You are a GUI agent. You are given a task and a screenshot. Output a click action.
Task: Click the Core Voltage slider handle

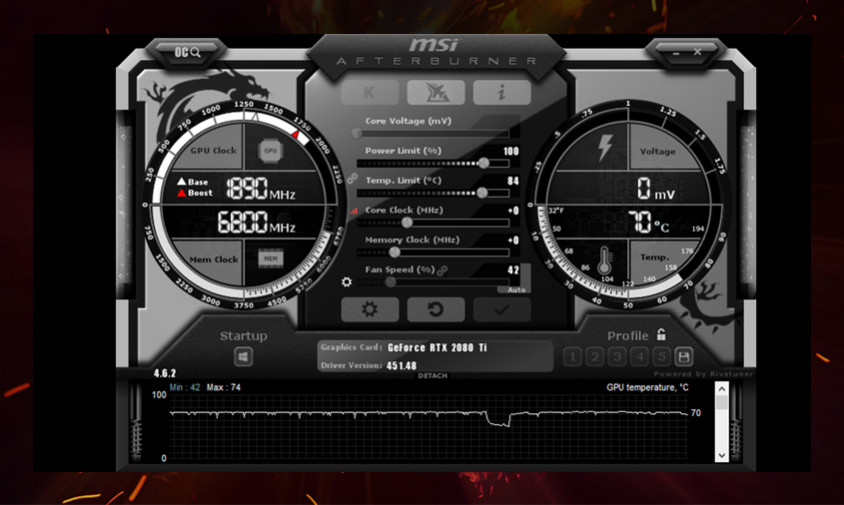357,133
